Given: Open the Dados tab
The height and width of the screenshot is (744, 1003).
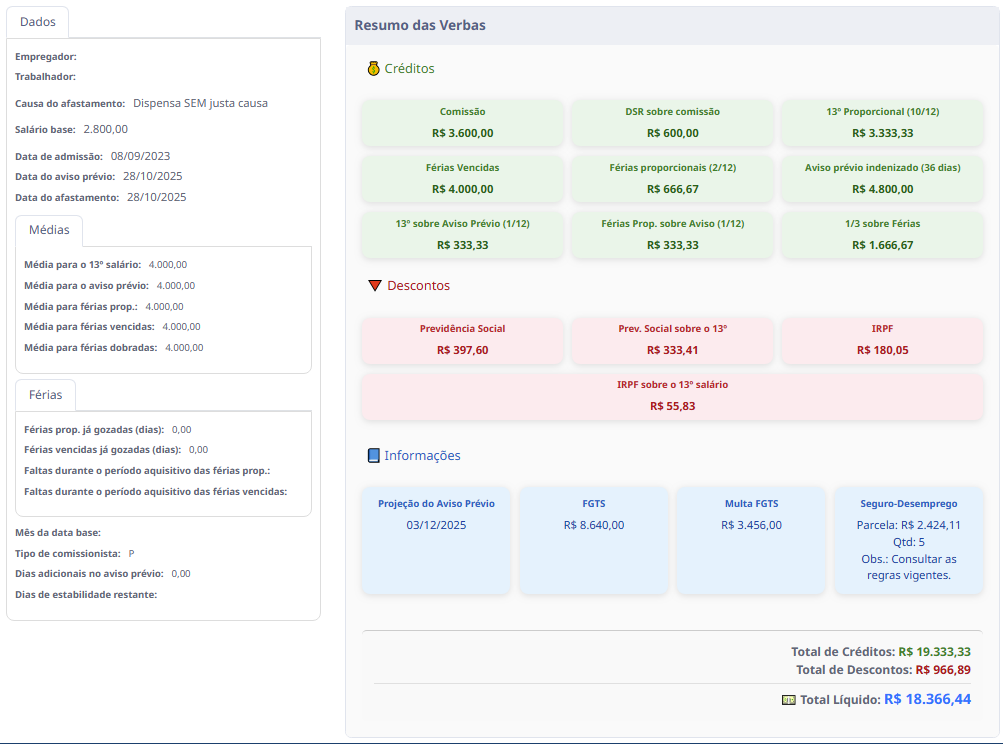Looking at the screenshot, I should (x=38, y=22).
